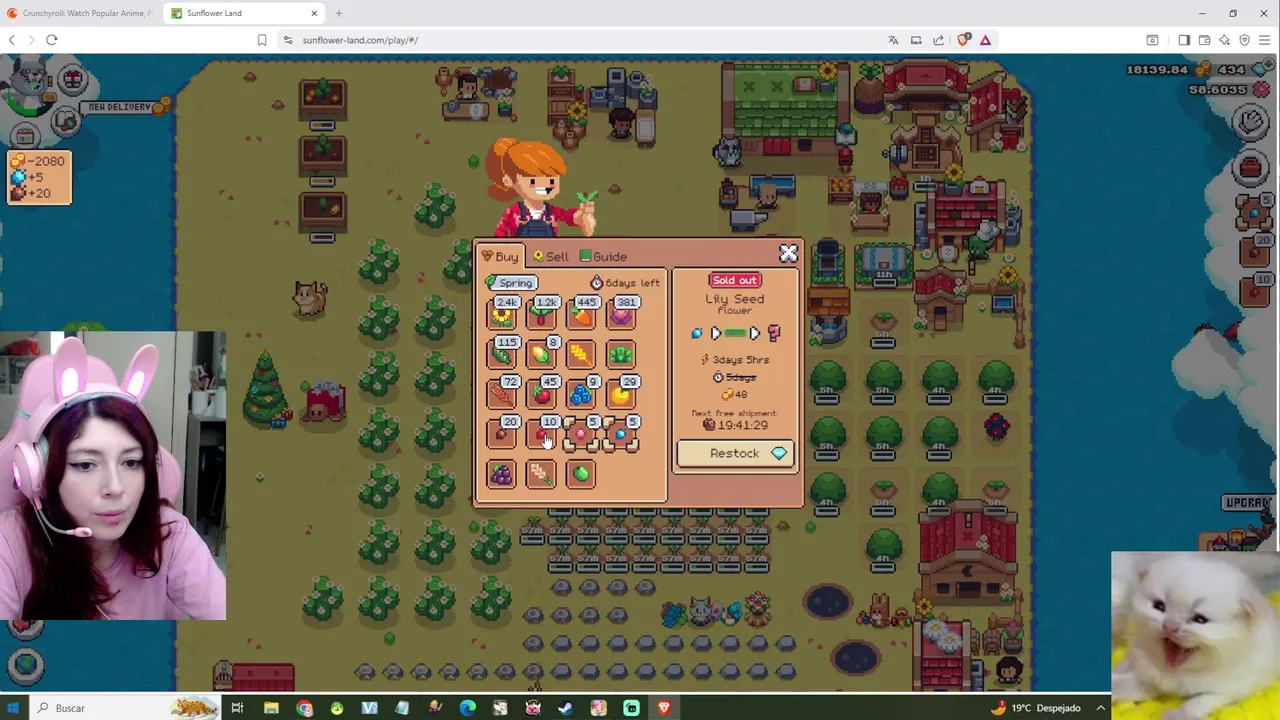
Task: Click the Sold out badge
Action: pyautogui.click(x=734, y=280)
